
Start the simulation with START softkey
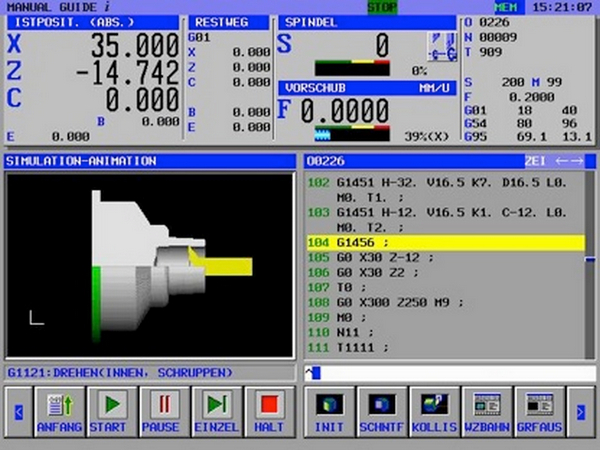108,411
